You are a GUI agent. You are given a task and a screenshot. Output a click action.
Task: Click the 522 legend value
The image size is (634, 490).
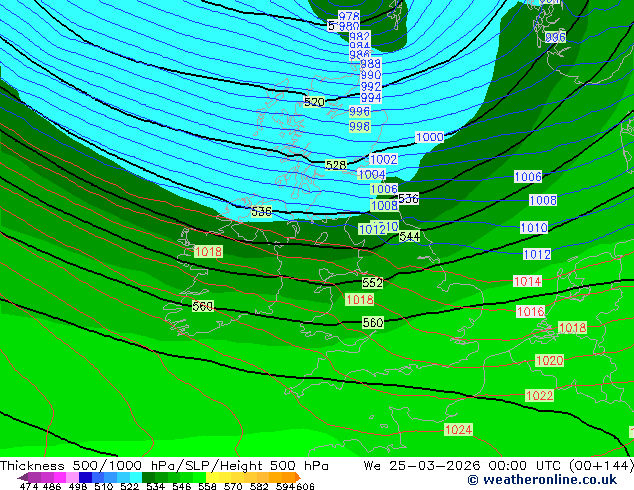(x=129, y=486)
